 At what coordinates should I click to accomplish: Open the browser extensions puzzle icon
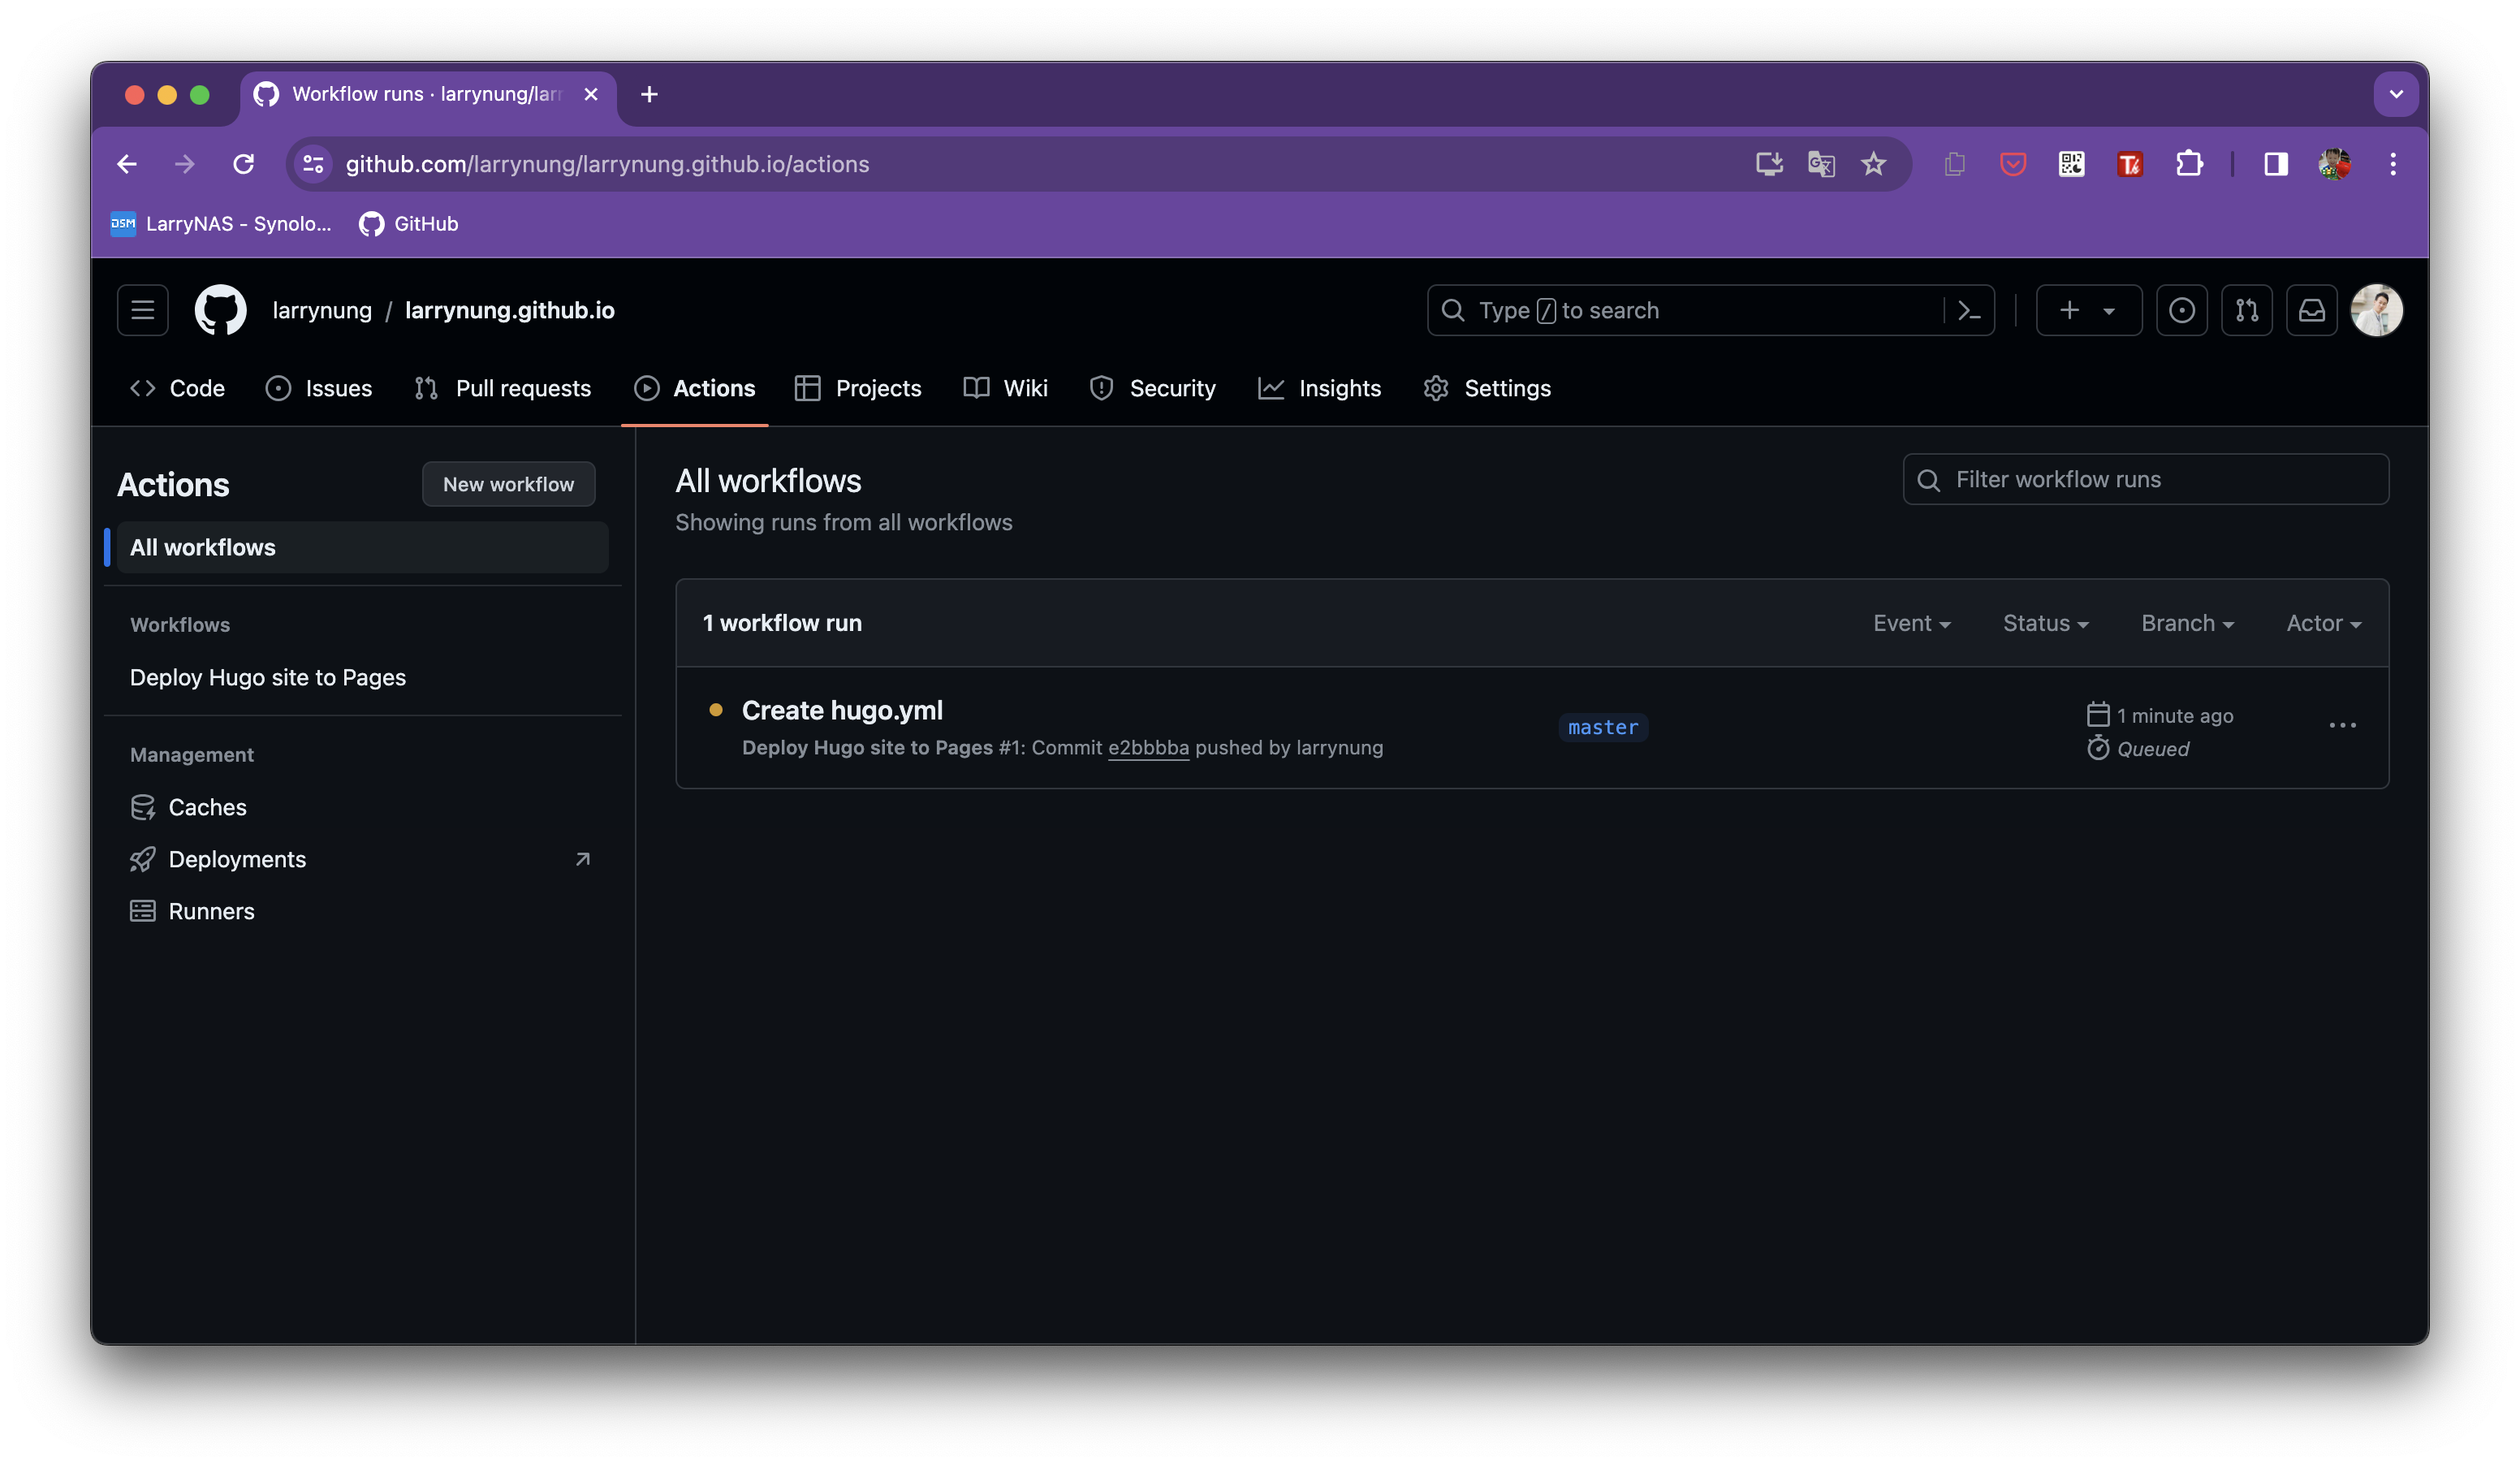point(2189,164)
